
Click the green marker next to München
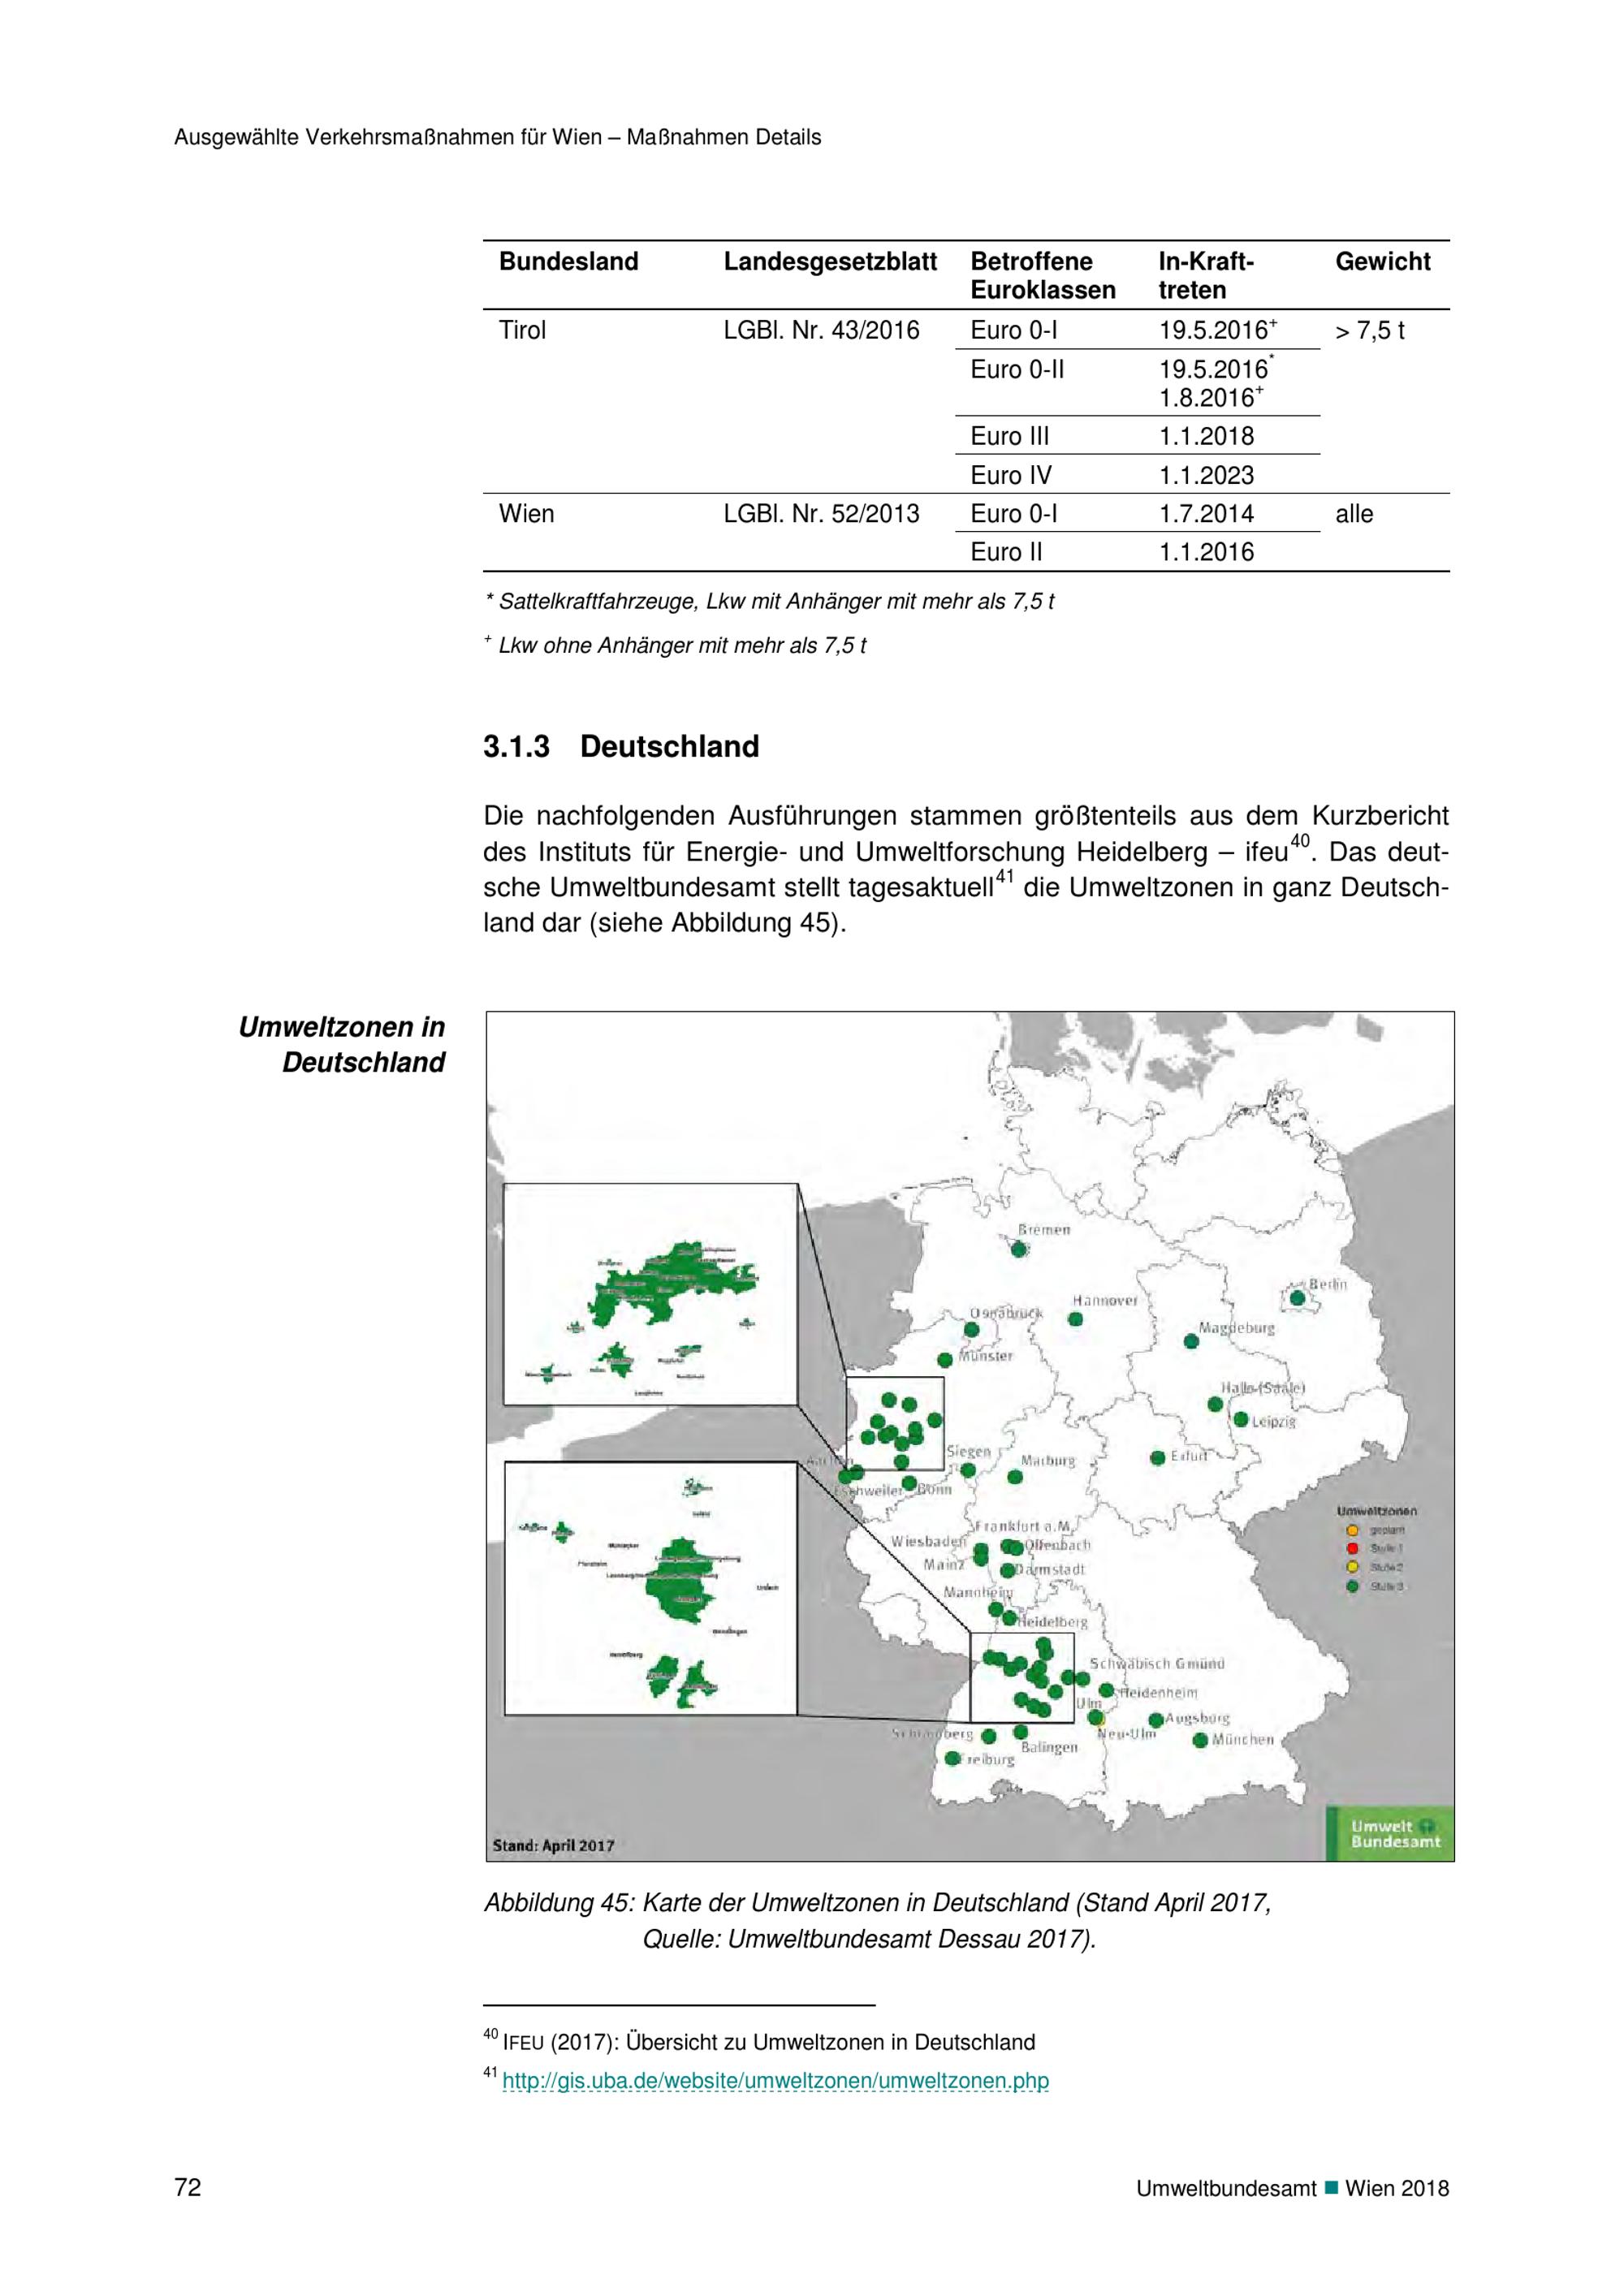coord(1200,1740)
